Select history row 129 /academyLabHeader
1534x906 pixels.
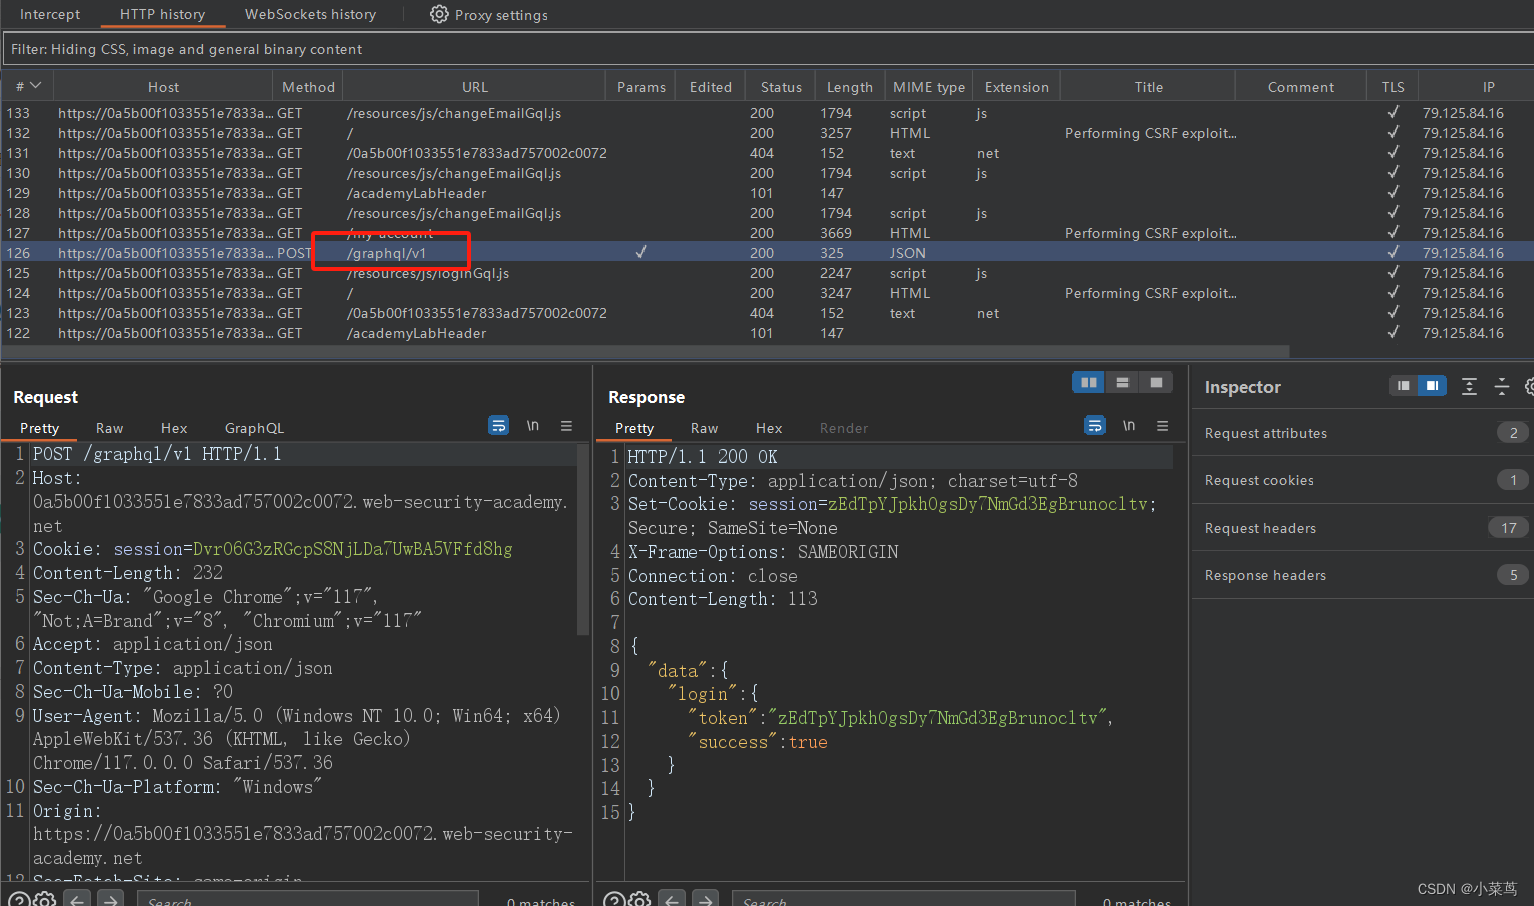point(767,193)
